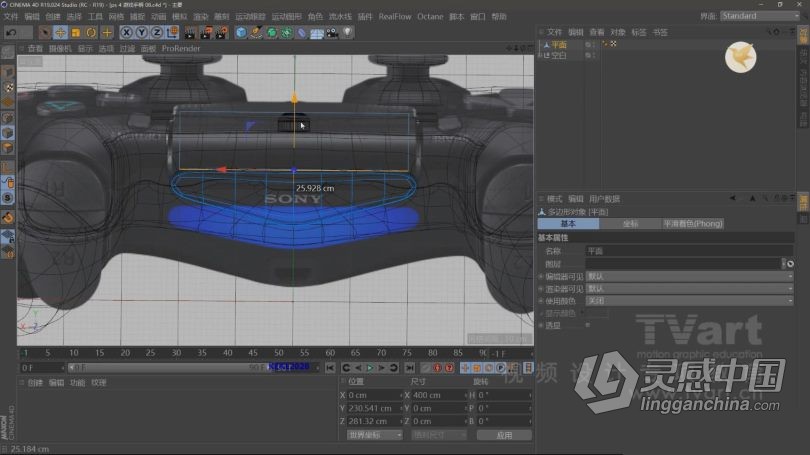Viewport: 810px width, 455px height.
Task: Activate the Rotate tool
Action: pyautogui.click(x=91, y=33)
